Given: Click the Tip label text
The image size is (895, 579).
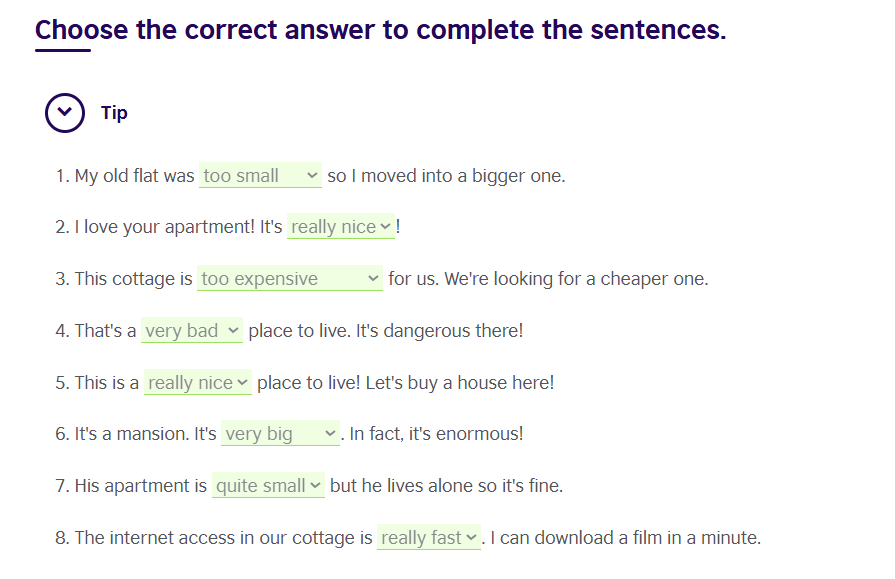Looking at the screenshot, I should point(114,112).
